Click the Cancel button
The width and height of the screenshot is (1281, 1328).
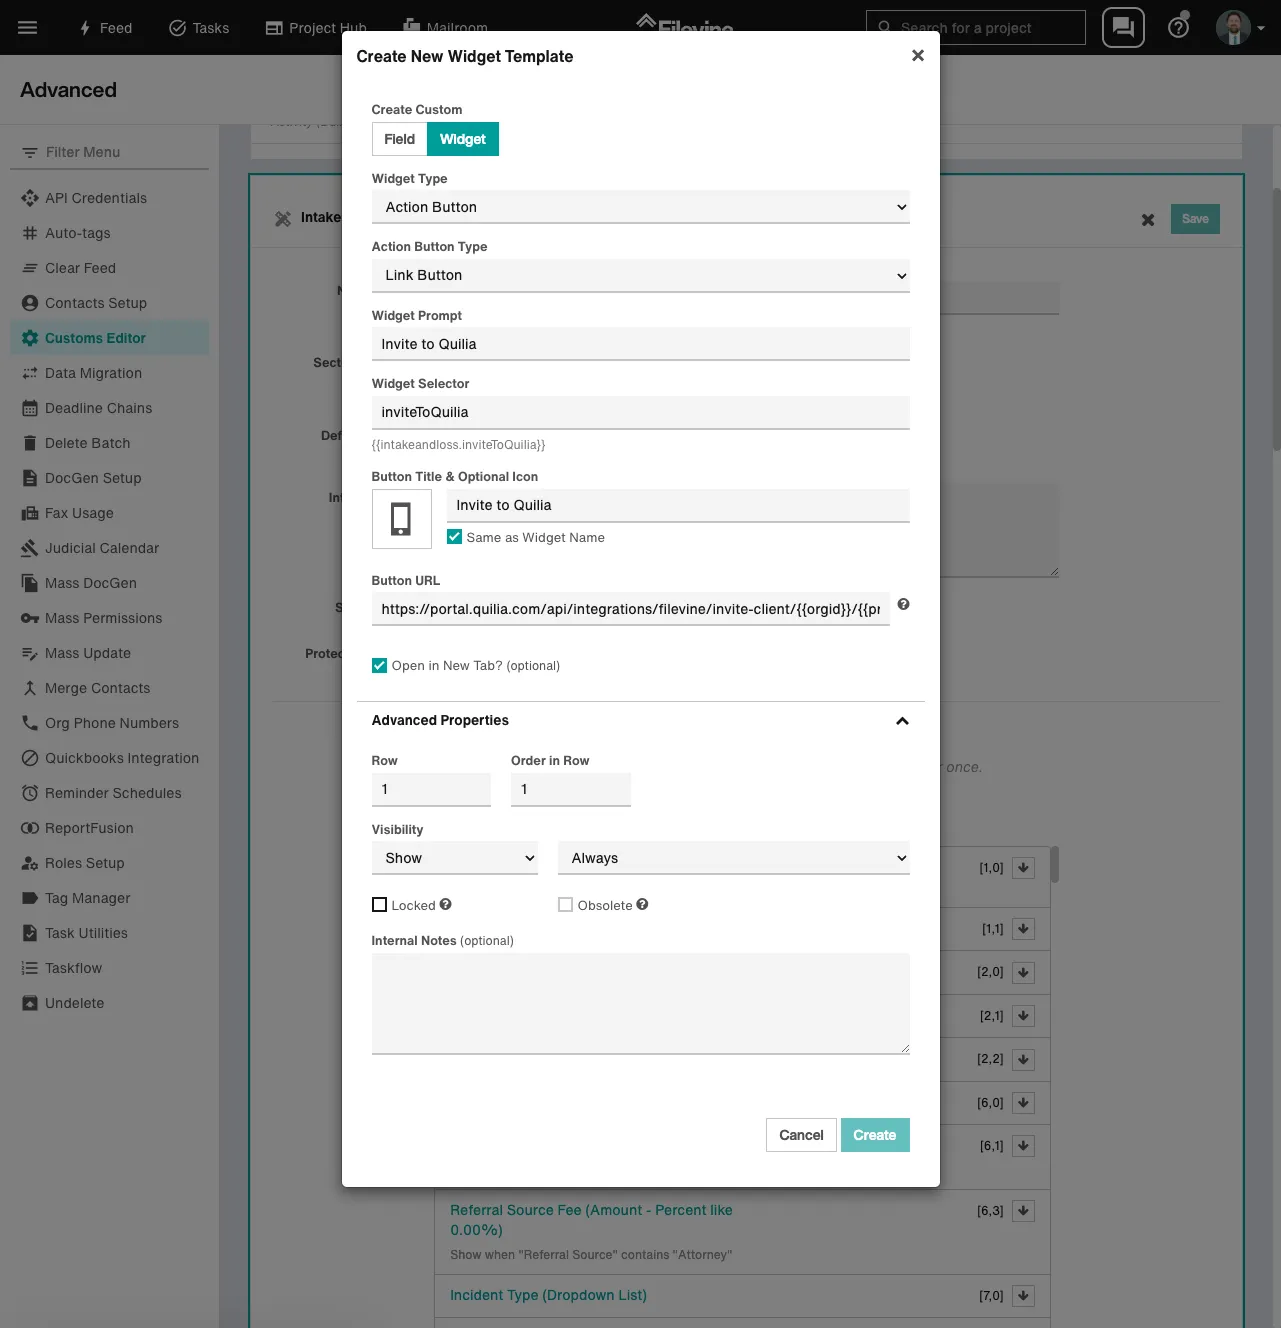tap(801, 1135)
